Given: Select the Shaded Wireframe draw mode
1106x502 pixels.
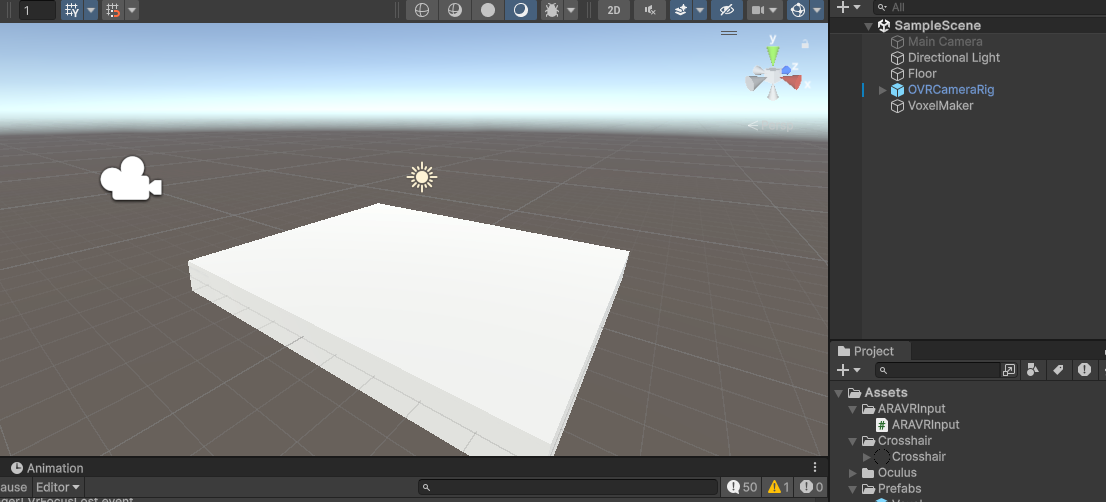Looking at the screenshot, I should point(455,10).
